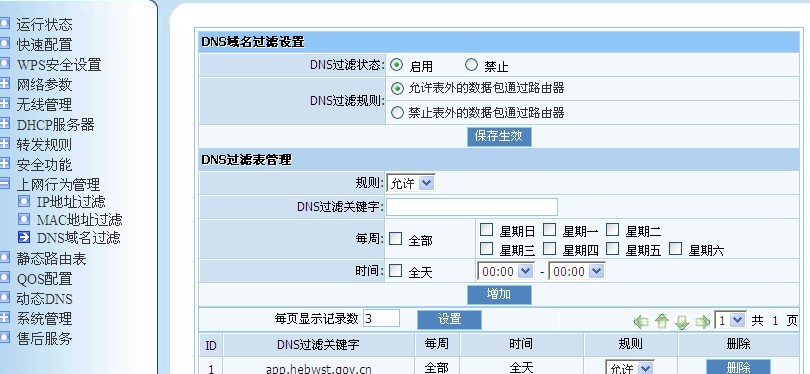The height and width of the screenshot is (374, 810).
Task: Open the IP地址过滤 page
Action: coord(71,201)
